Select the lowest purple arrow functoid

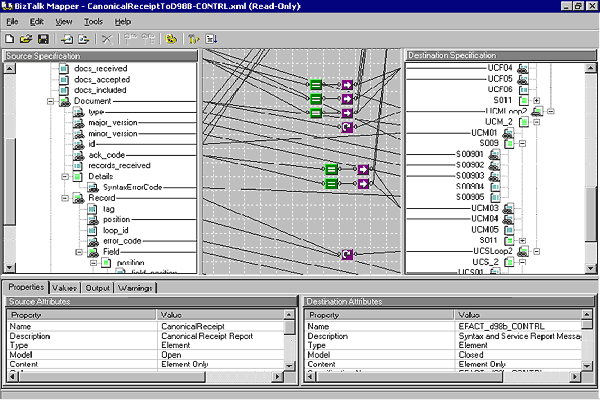tap(363, 184)
